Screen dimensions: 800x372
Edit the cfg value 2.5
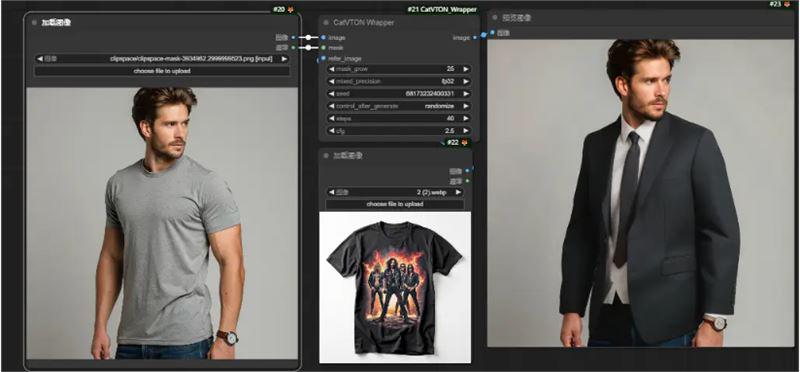(398, 131)
